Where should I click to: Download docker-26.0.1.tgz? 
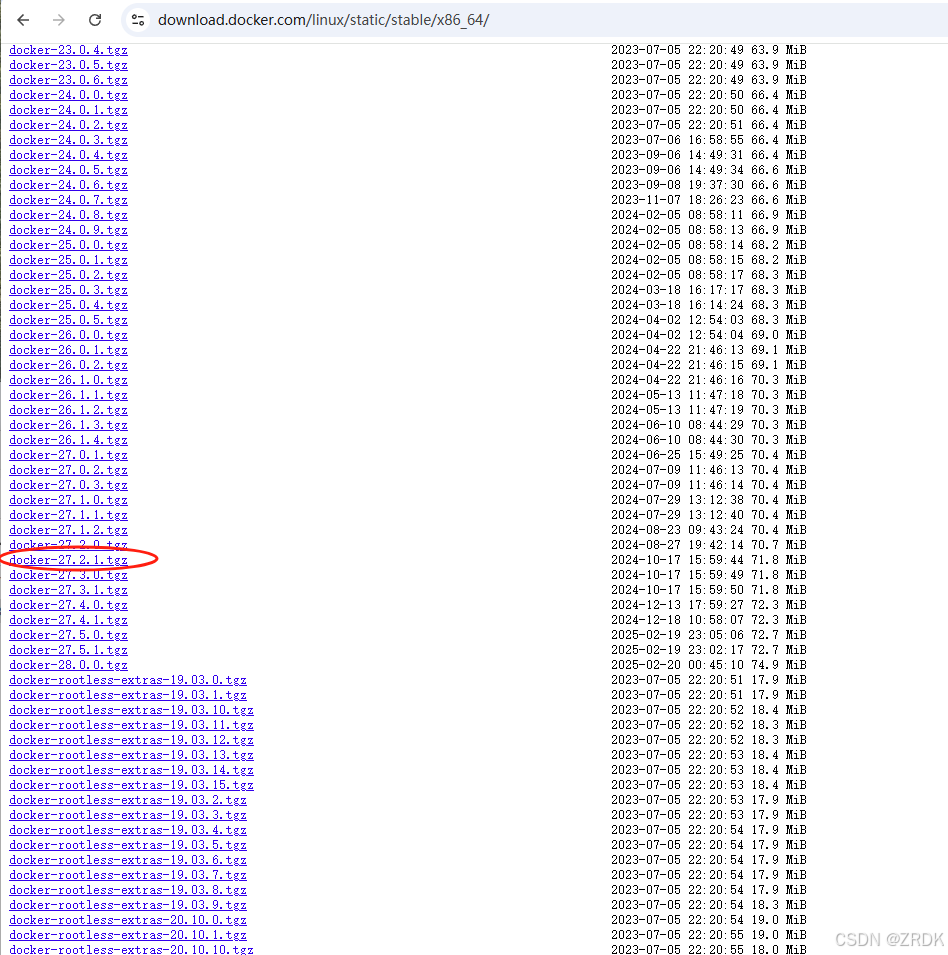tap(68, 350)
